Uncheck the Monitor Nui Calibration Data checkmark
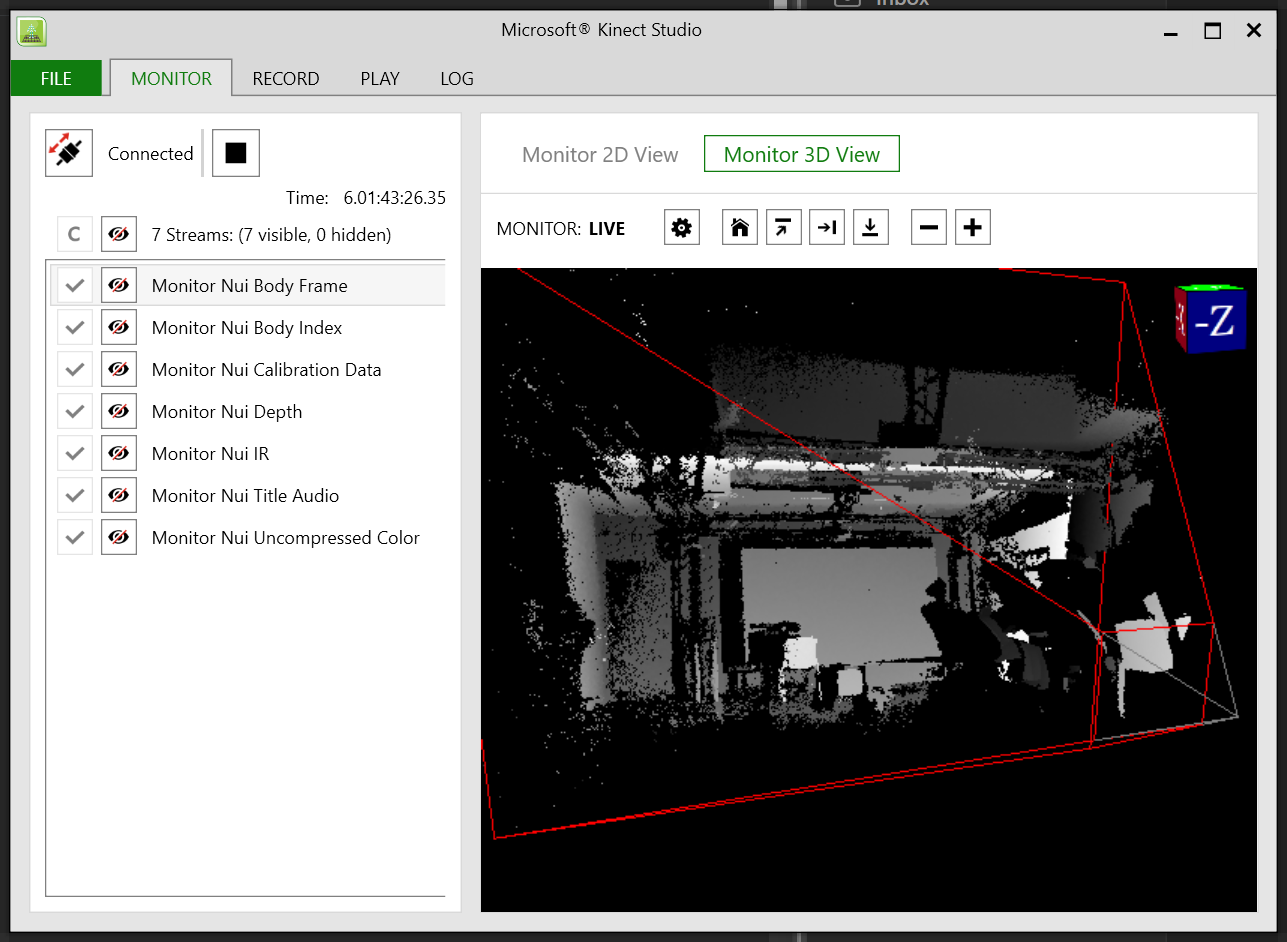The image size is (1287, 942). 74,369
